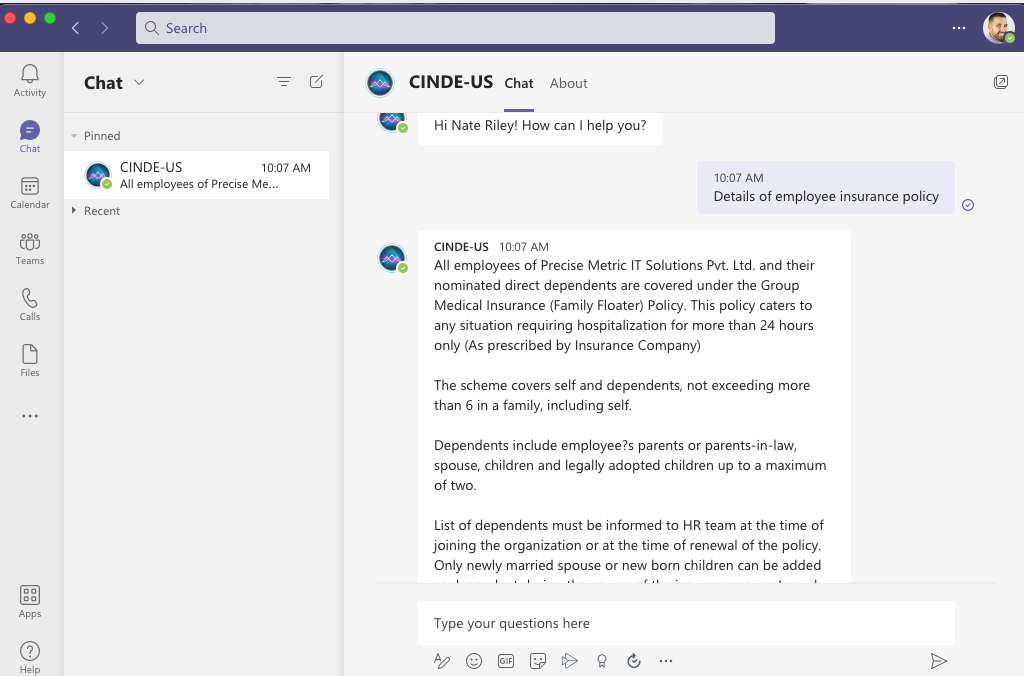Open the chat list Filter
The width and height of the screenshot is (1024, 676).
tap(283, 82)
